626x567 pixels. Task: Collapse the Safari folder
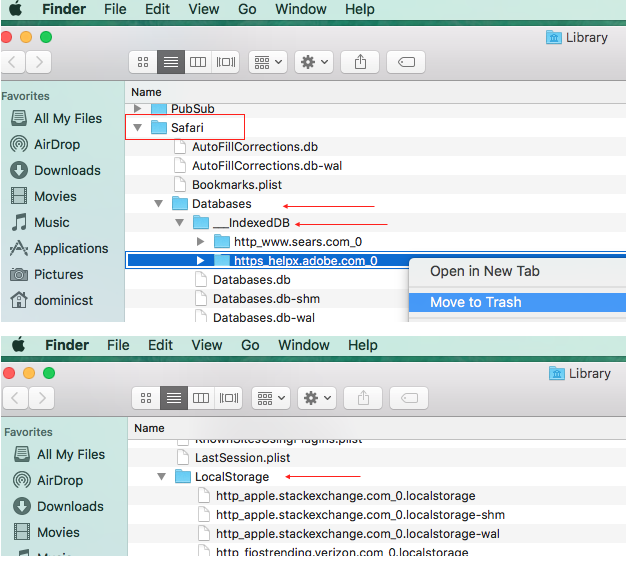coord(138,128)
